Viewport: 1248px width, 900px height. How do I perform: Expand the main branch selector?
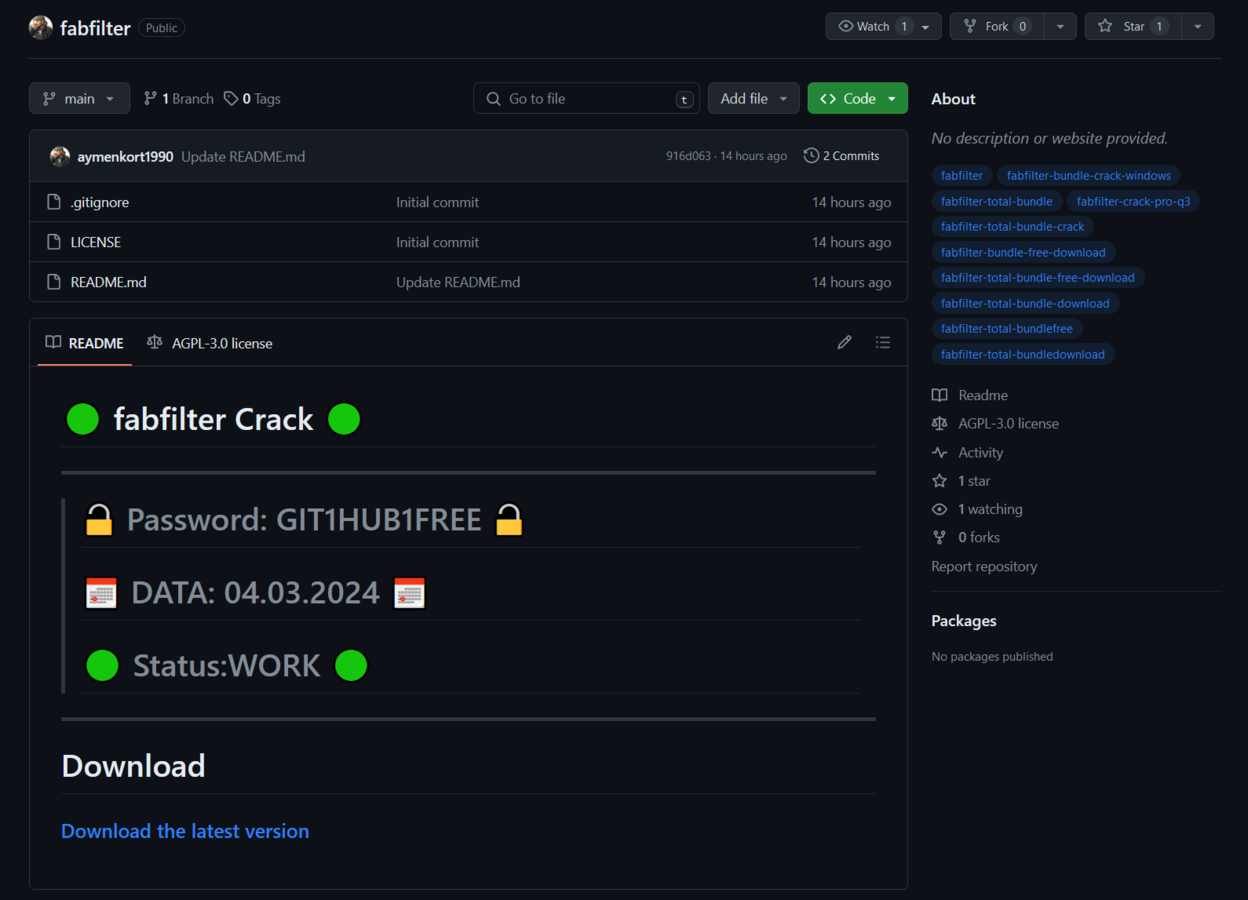click(79, 98)
